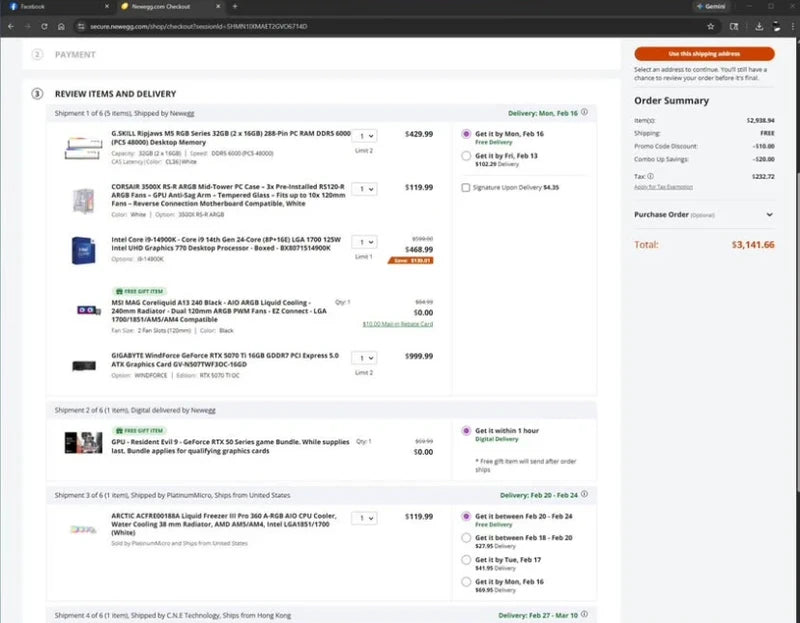Select Get it between Feb 18 - Feb 20

466,538
